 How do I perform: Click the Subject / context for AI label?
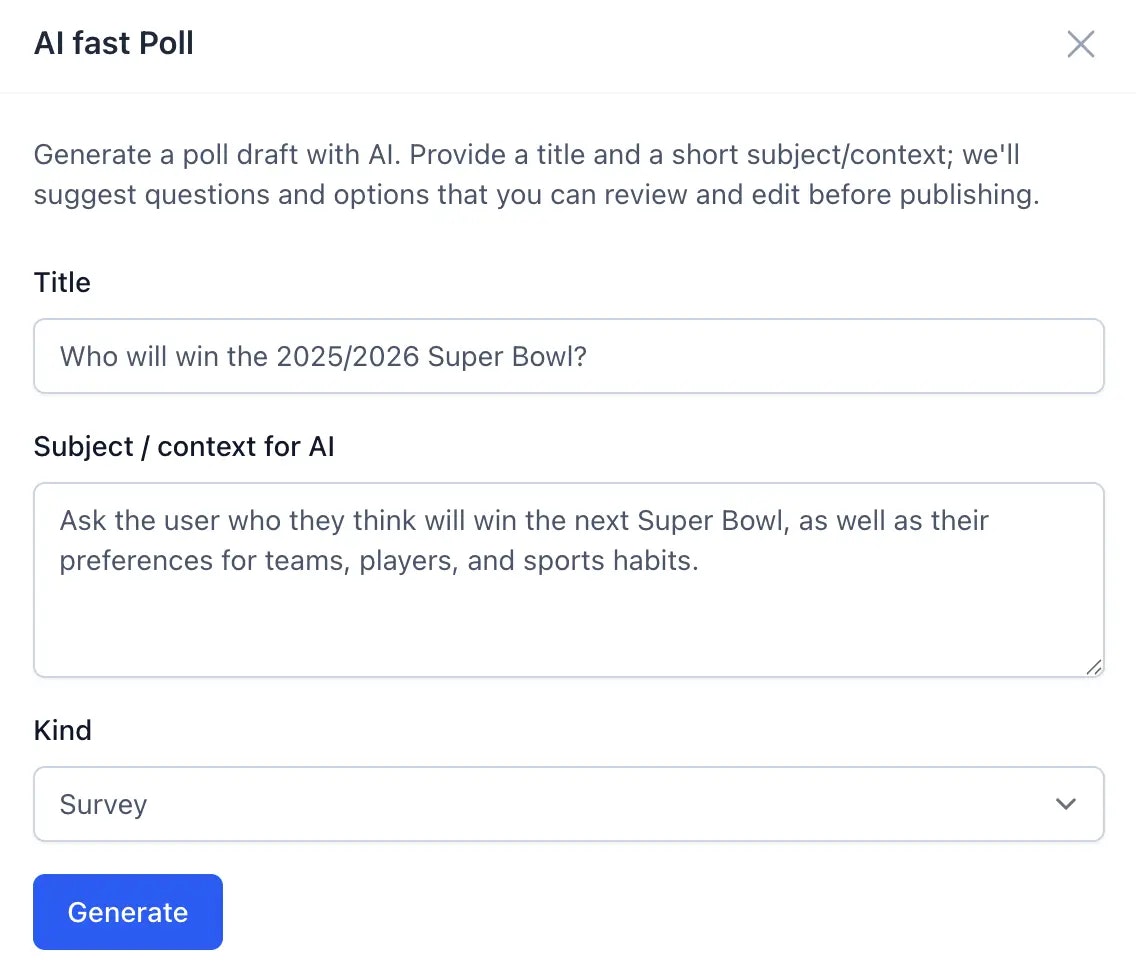tap(183, 446)
